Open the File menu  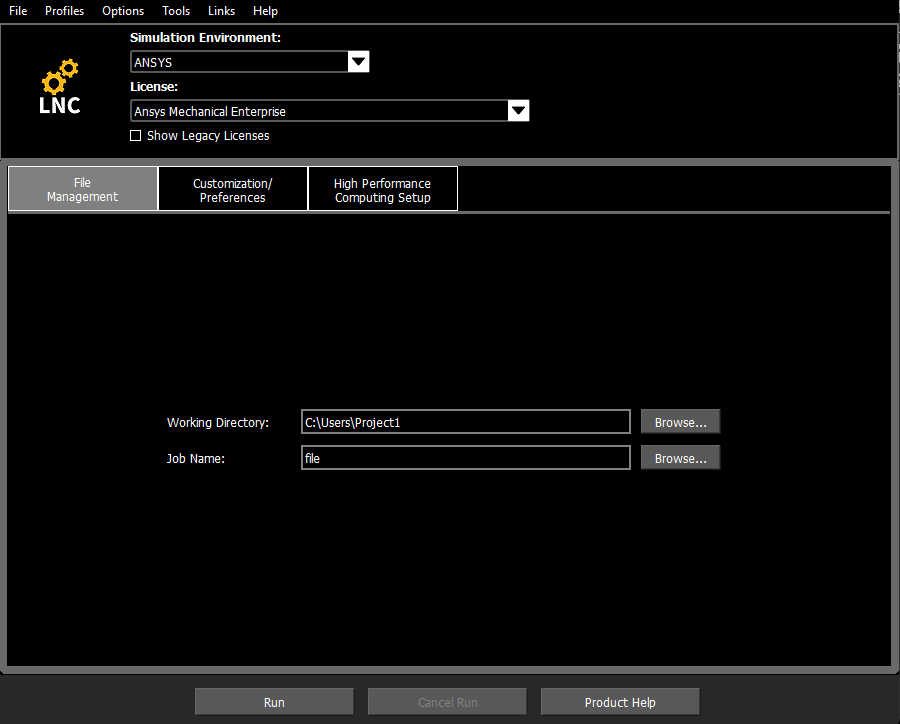tap(18, 11)
